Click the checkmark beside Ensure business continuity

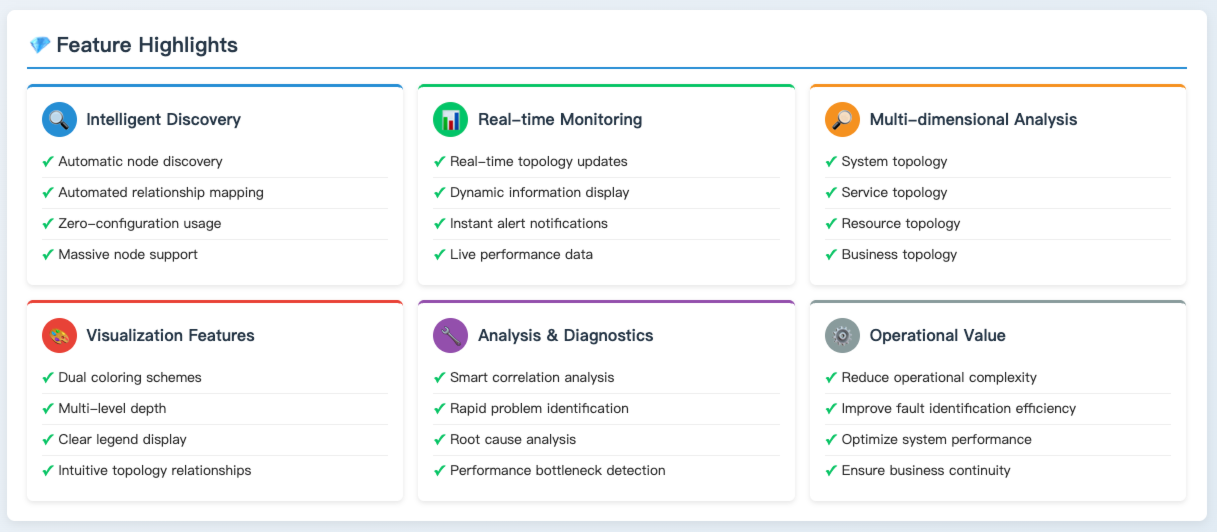point(831,471)
